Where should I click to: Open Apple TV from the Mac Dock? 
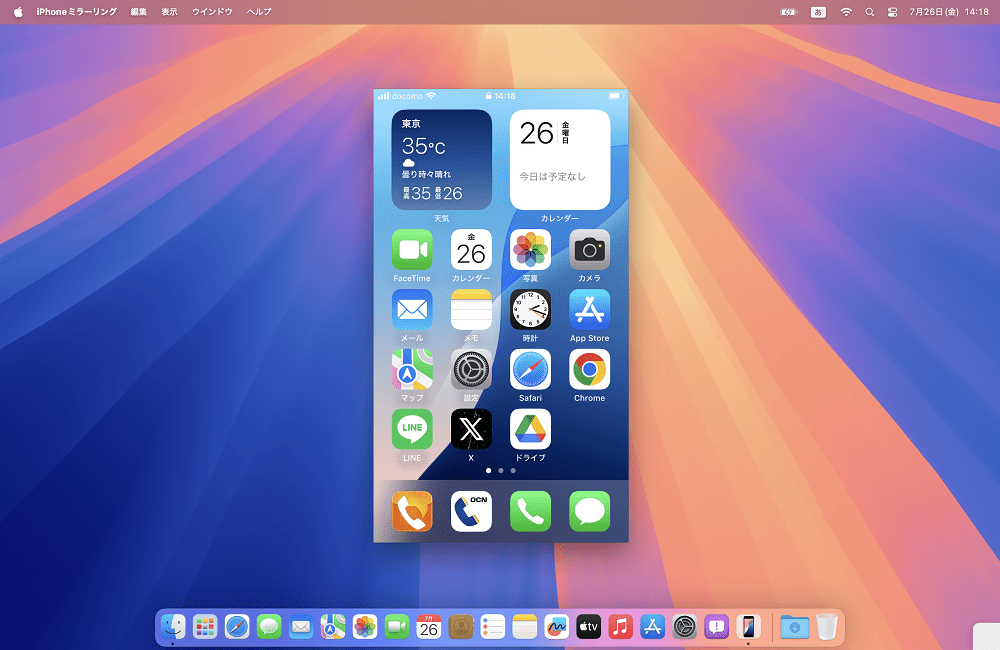(589, 627)
